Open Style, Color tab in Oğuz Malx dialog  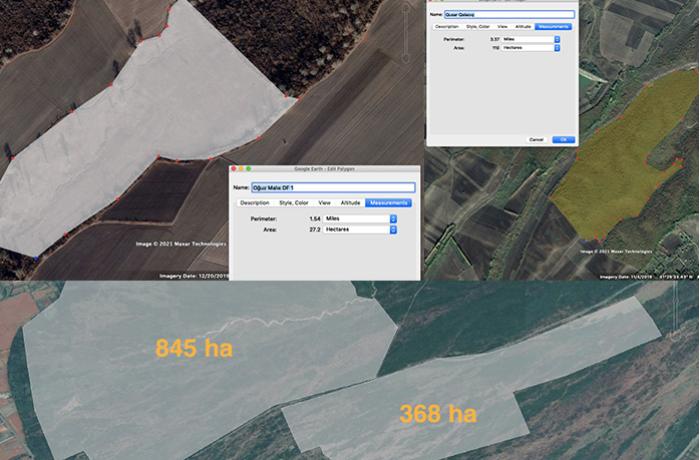point(293,203)
